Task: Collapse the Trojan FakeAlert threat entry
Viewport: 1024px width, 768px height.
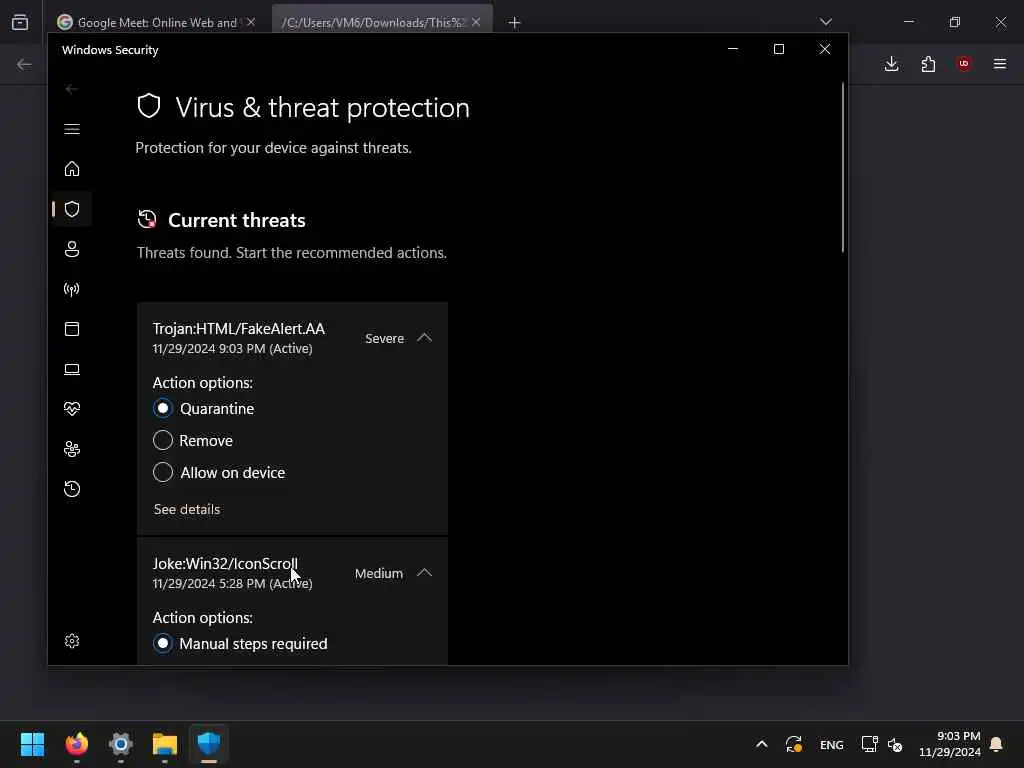Action: point(424,338)
